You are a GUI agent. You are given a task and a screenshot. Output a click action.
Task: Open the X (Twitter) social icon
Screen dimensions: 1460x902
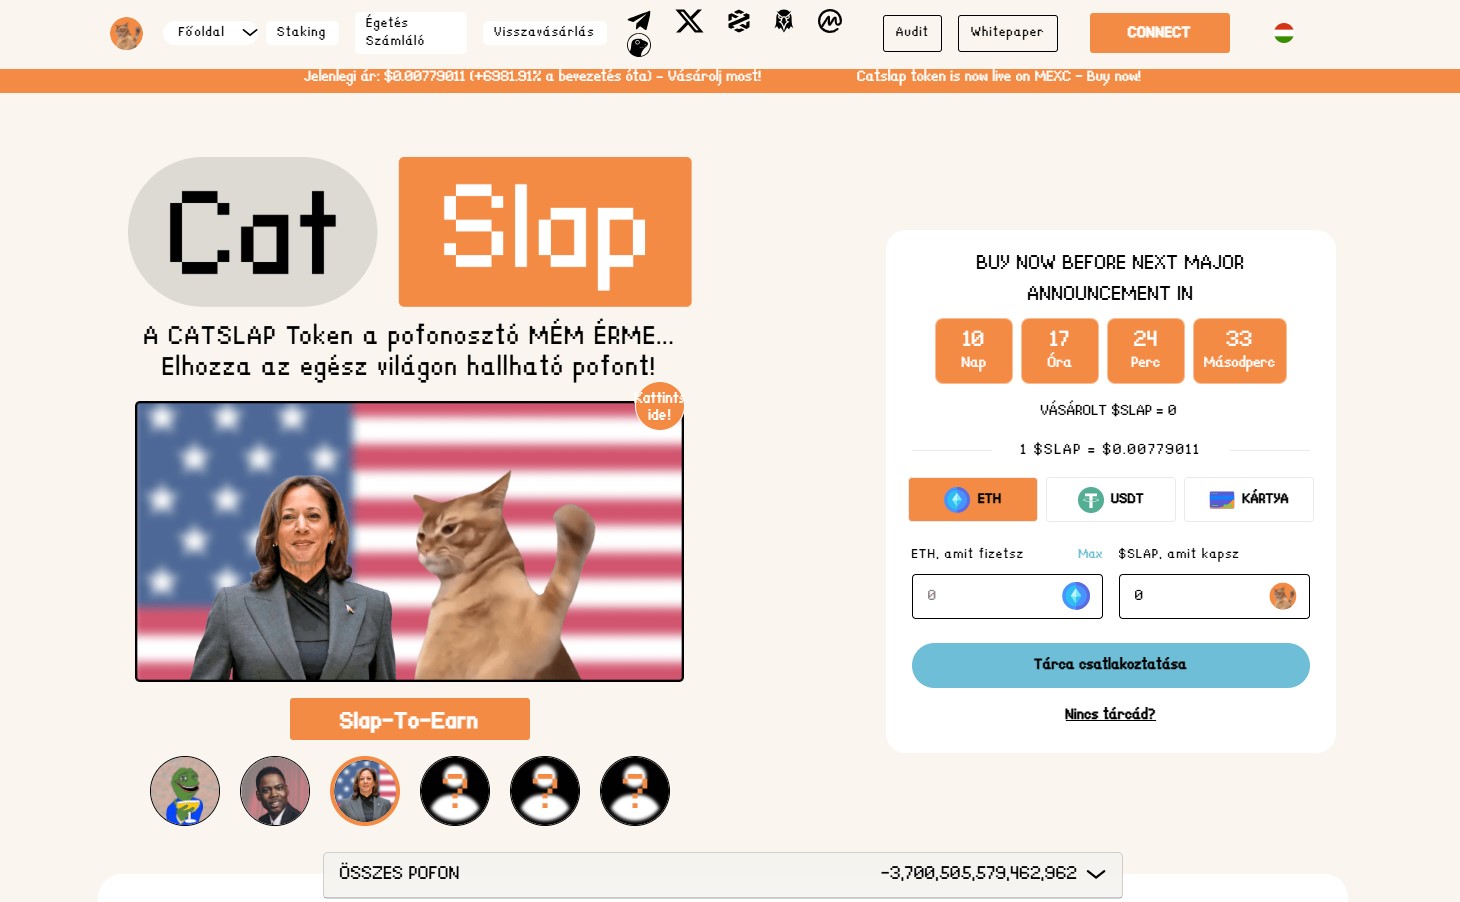[689, 21]
